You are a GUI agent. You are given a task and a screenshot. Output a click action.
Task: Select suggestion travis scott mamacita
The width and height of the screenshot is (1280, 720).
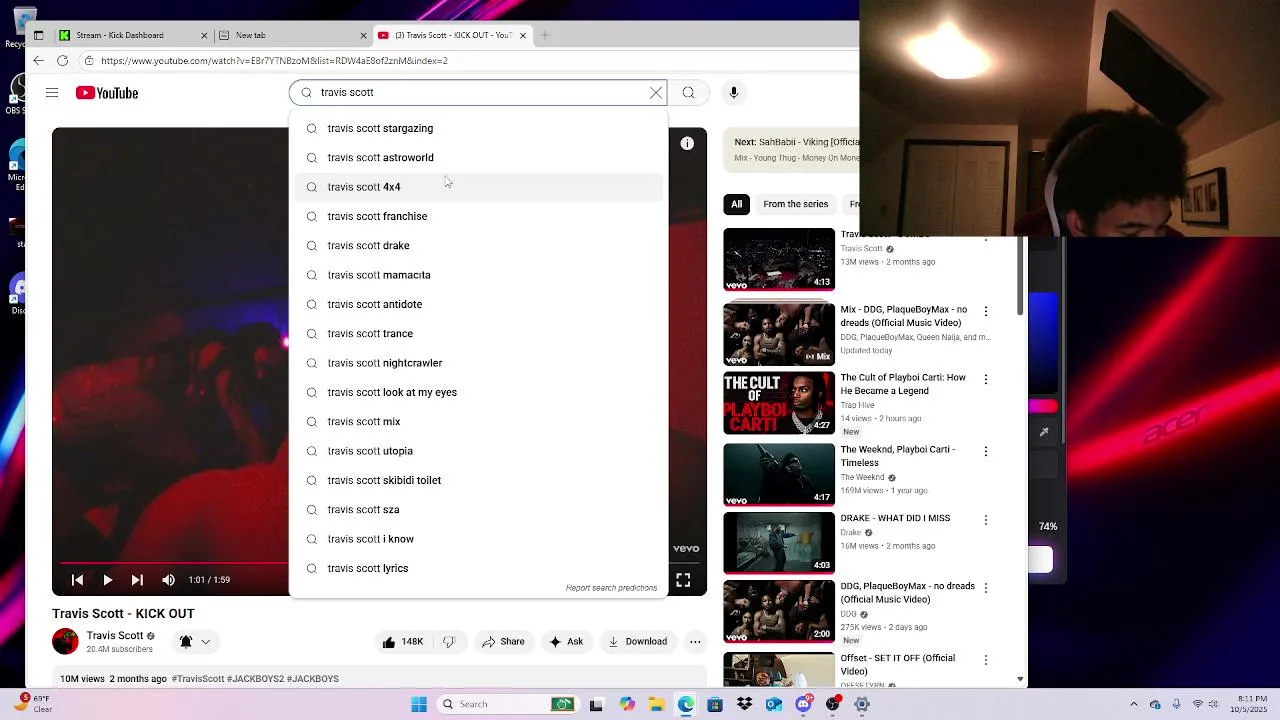point(480,275)
